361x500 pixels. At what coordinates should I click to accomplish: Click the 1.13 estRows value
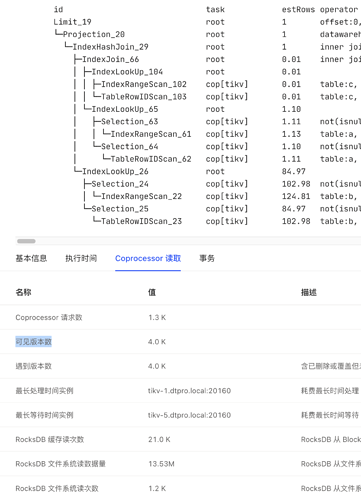[291, 134]
